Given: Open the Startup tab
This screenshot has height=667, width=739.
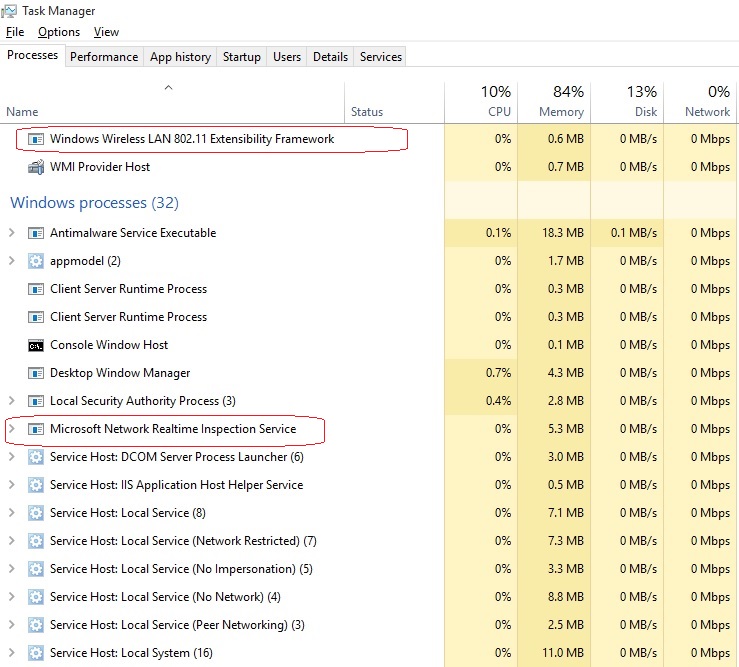Looking at the screenshot, I should (x=241, y=57).
